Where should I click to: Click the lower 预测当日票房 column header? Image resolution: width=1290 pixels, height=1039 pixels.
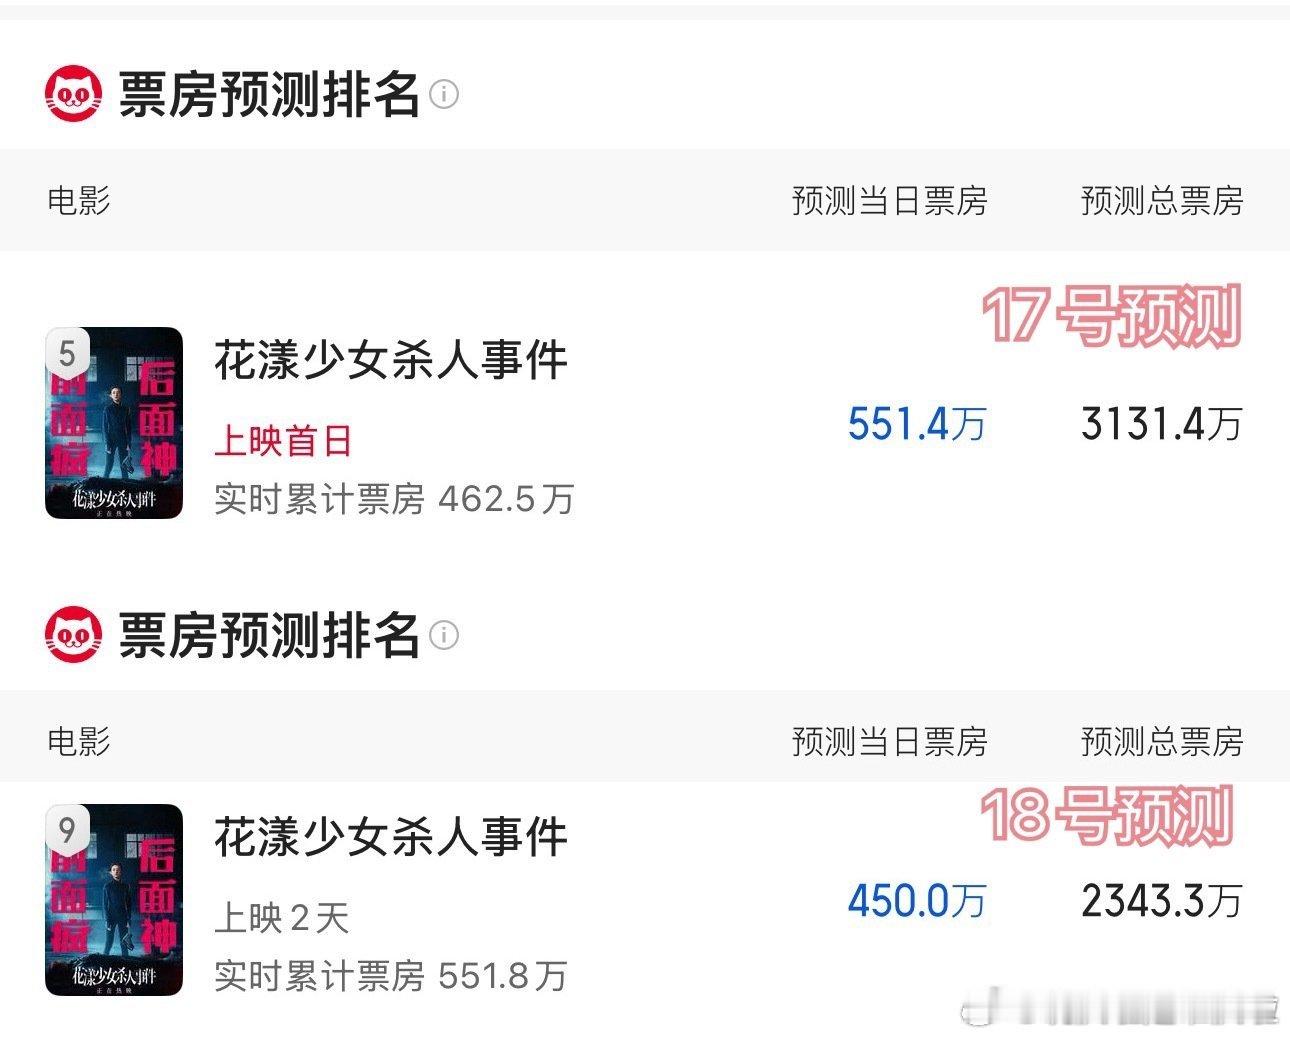pyautogui.click(x=889, y=741)
